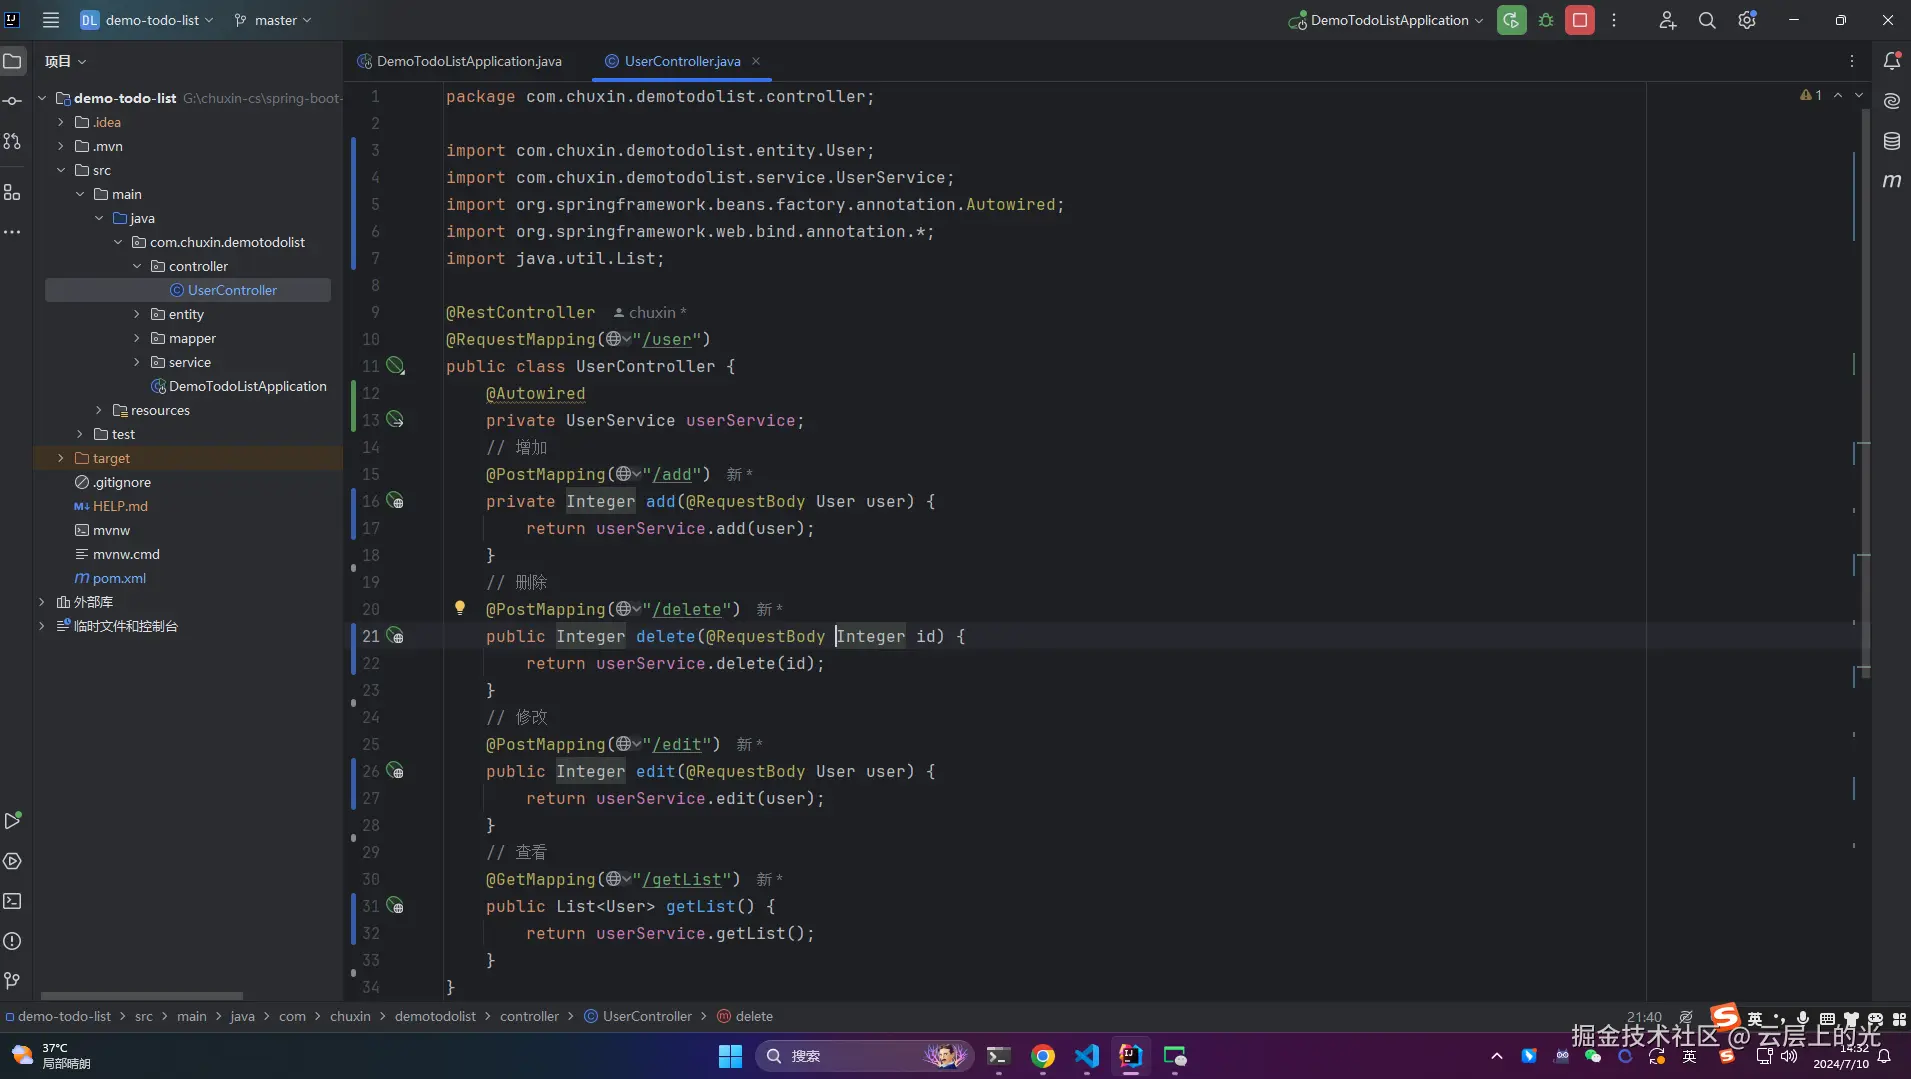Open the Git tool window
The image size is (1911, 1079).
12,981
